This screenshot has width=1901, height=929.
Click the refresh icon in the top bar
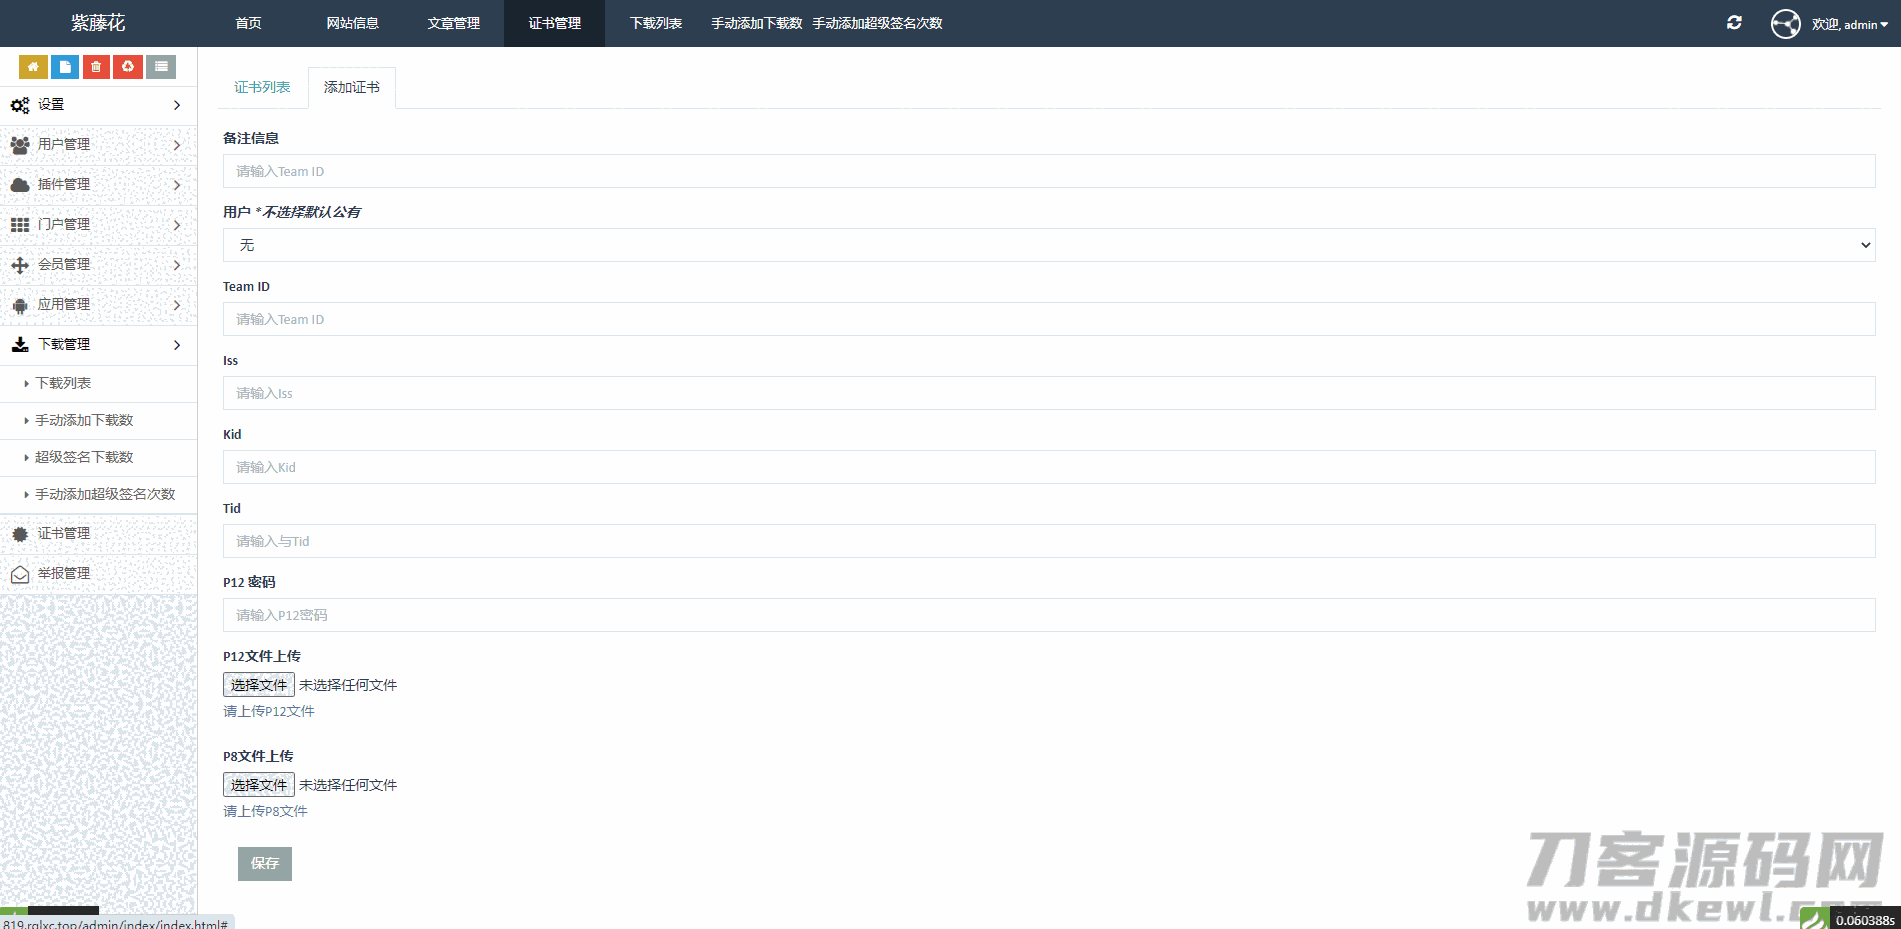(1734, 23)
